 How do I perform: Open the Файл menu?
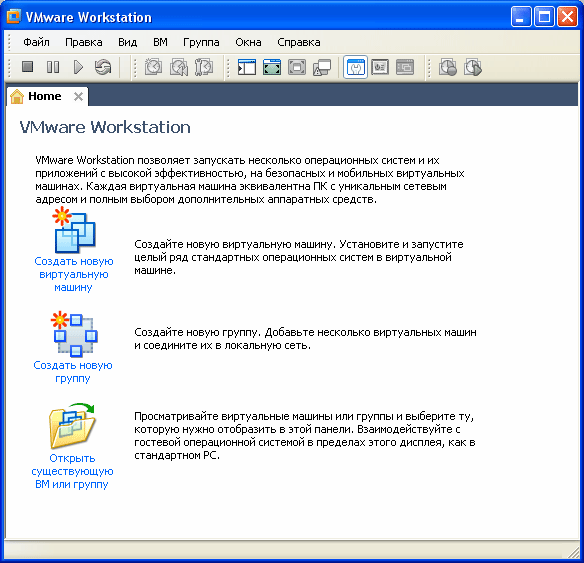[36, 42]
